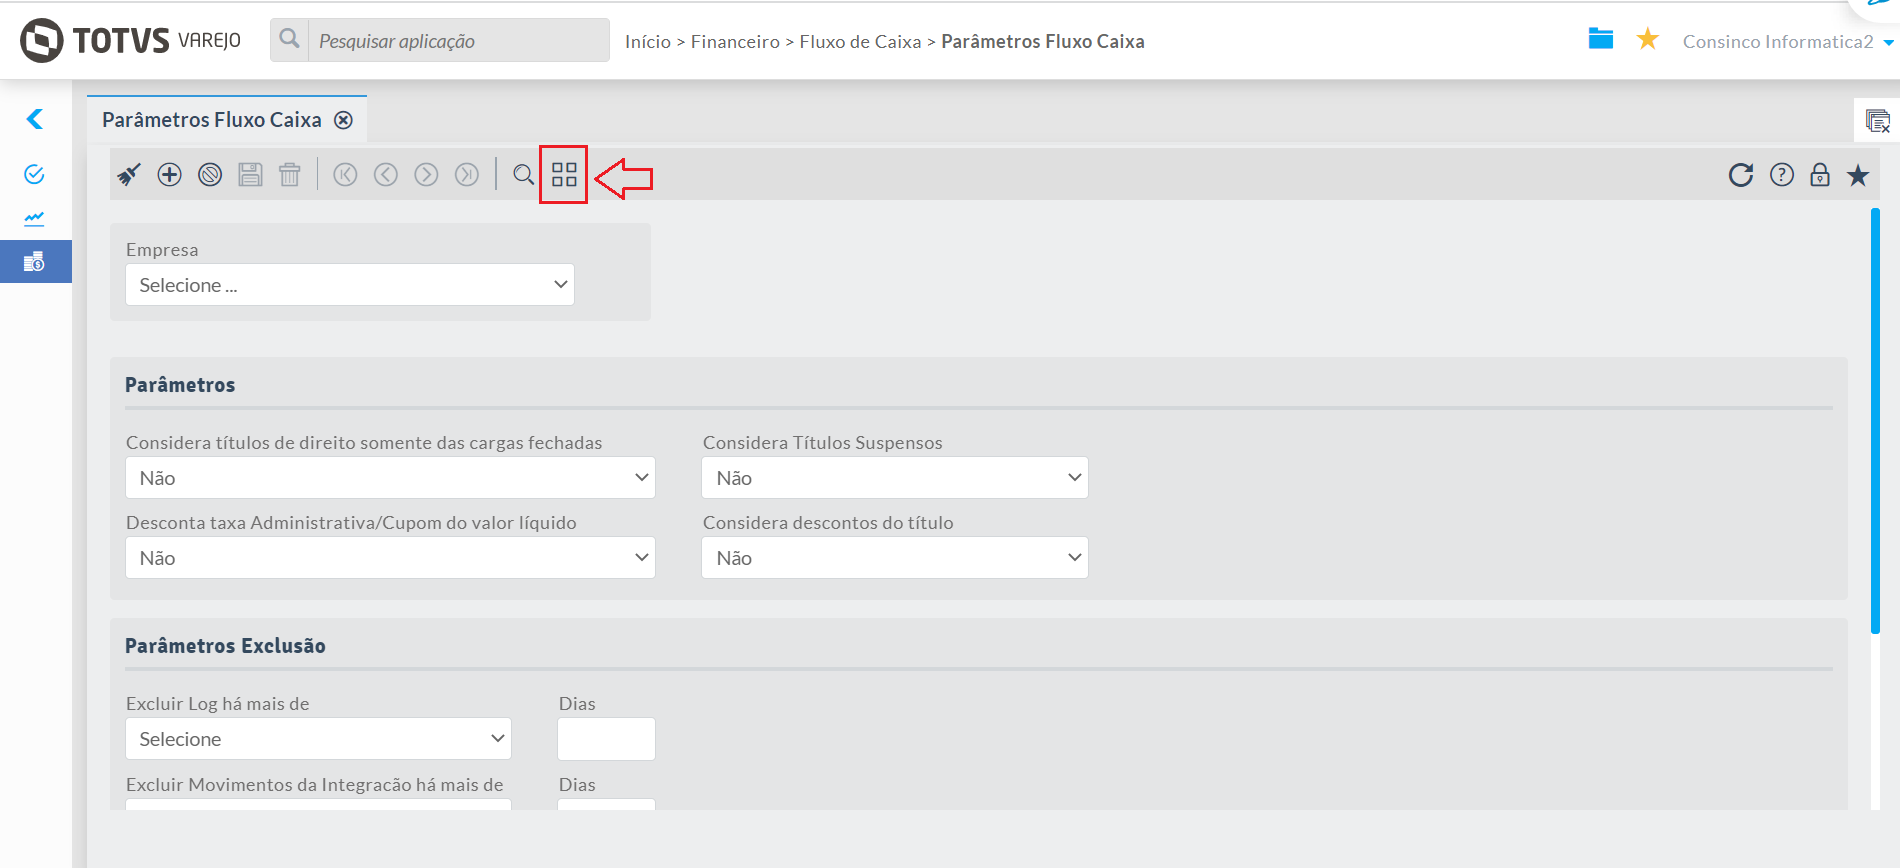Click the search magnifier in header

coord(289,40)
